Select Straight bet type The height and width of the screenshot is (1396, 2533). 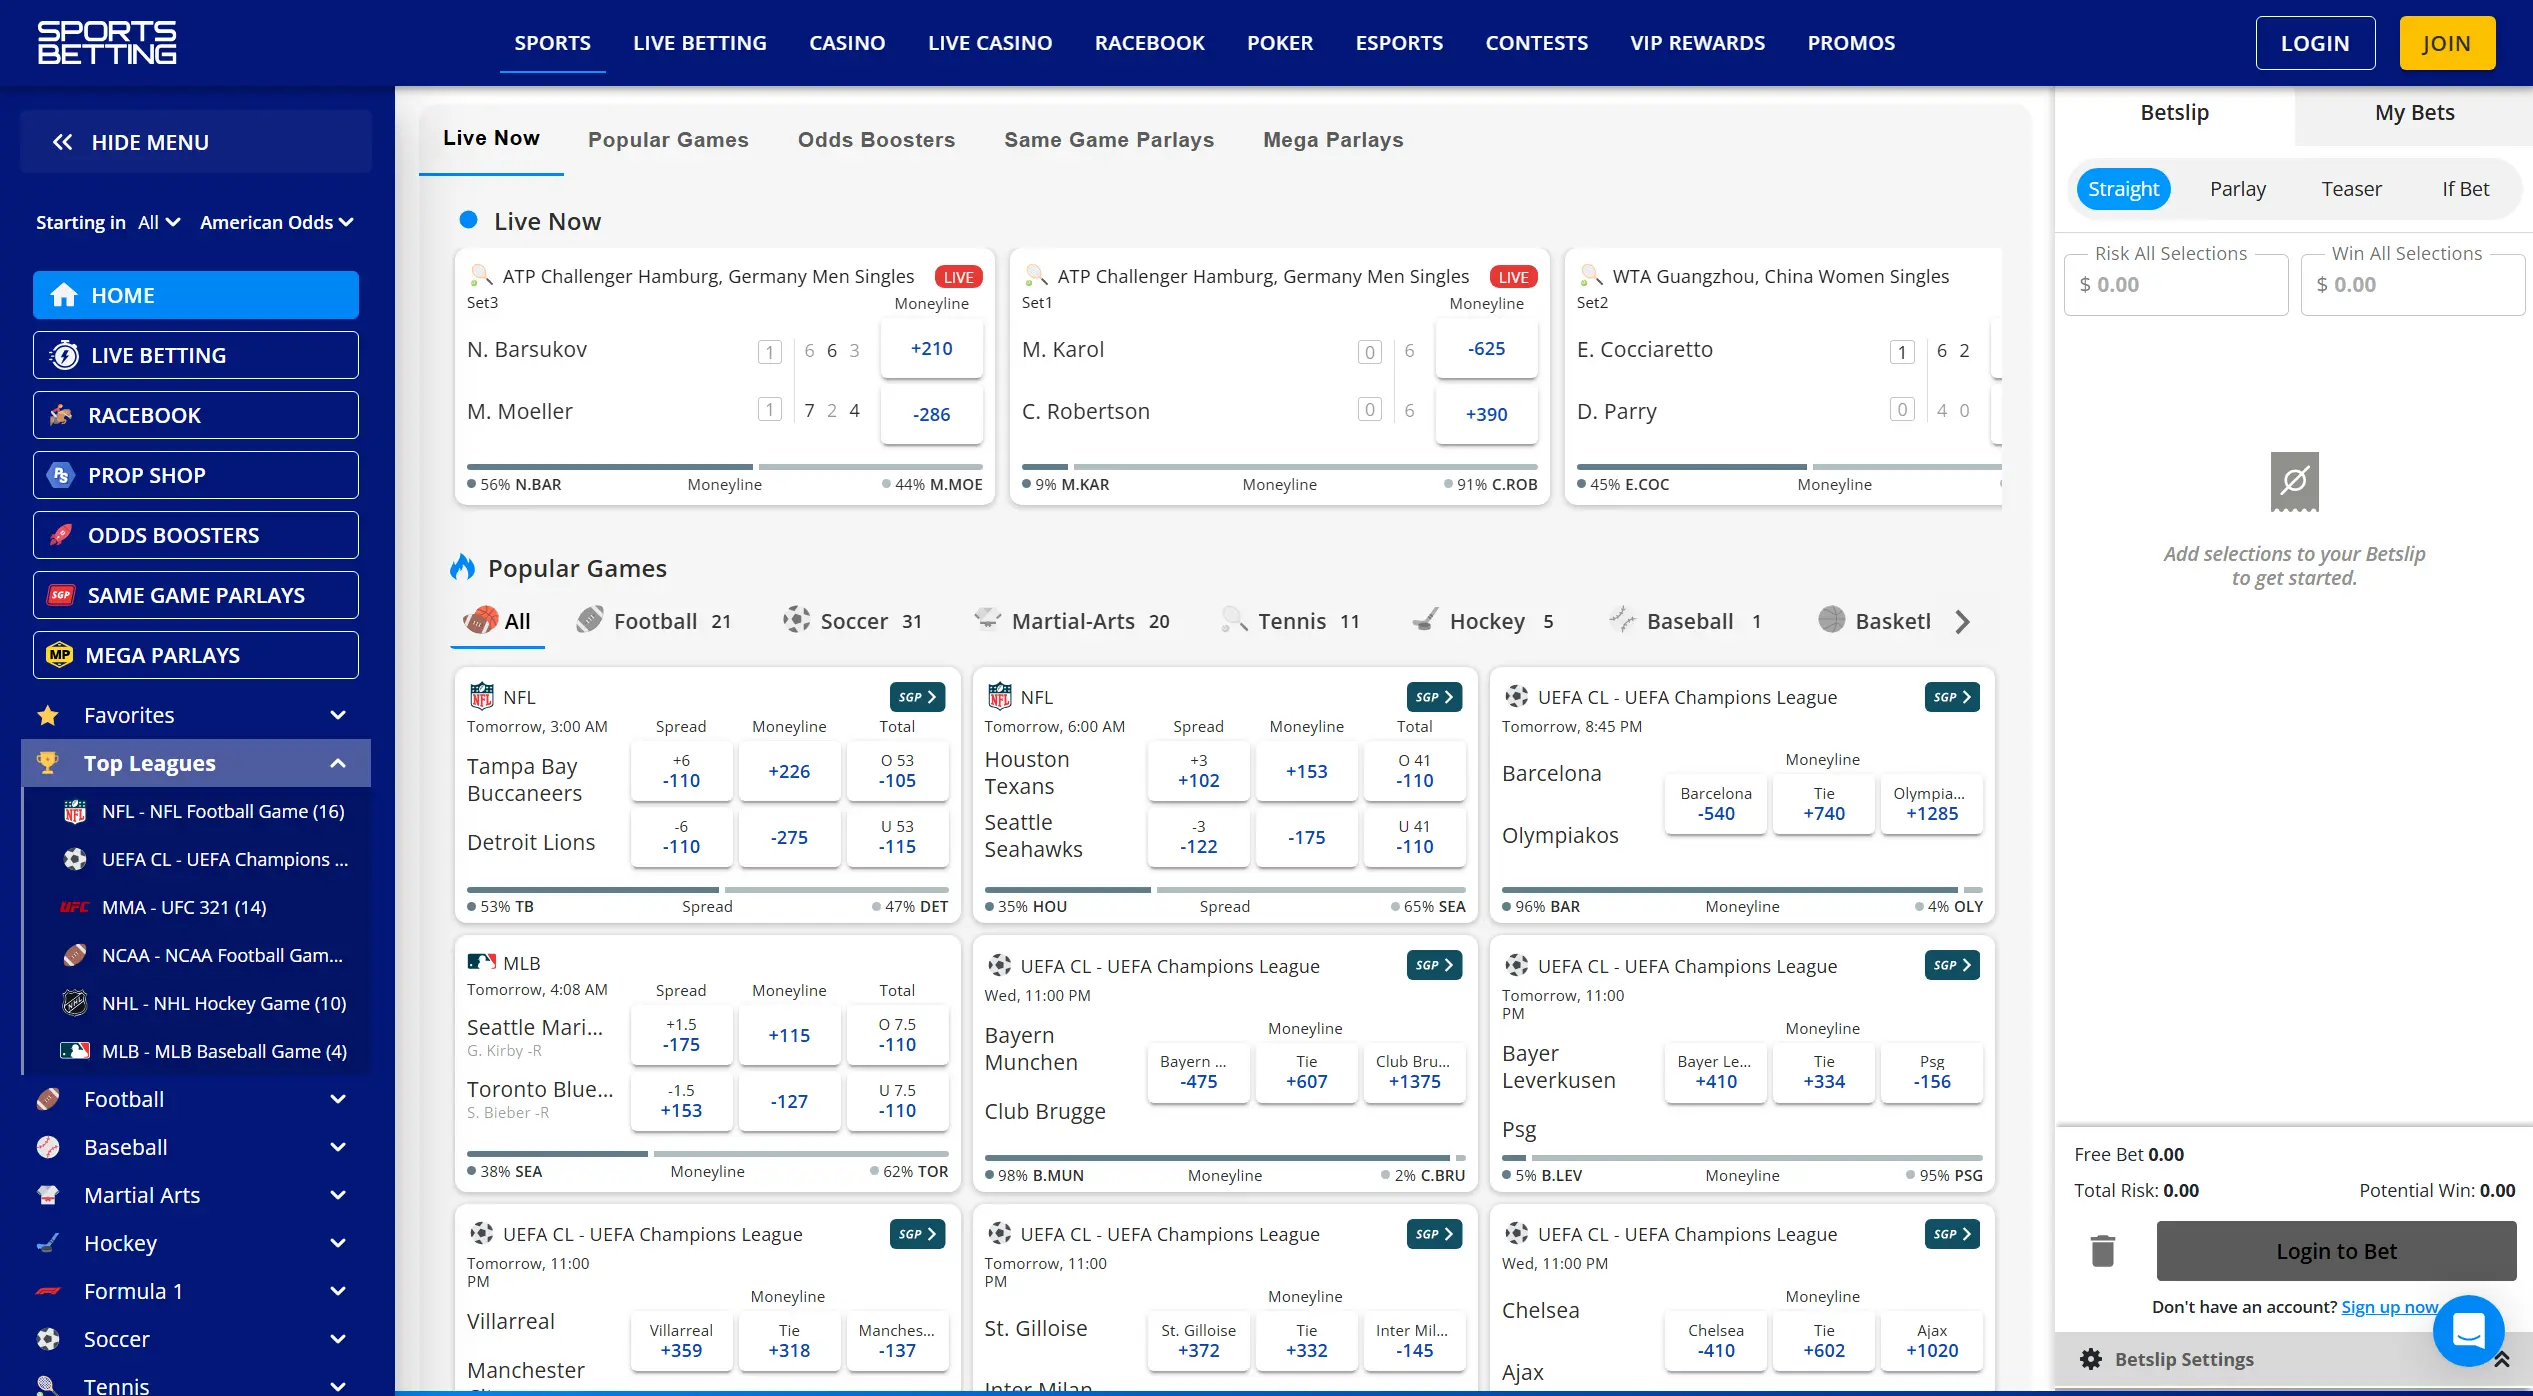(x=2122, y=189)
